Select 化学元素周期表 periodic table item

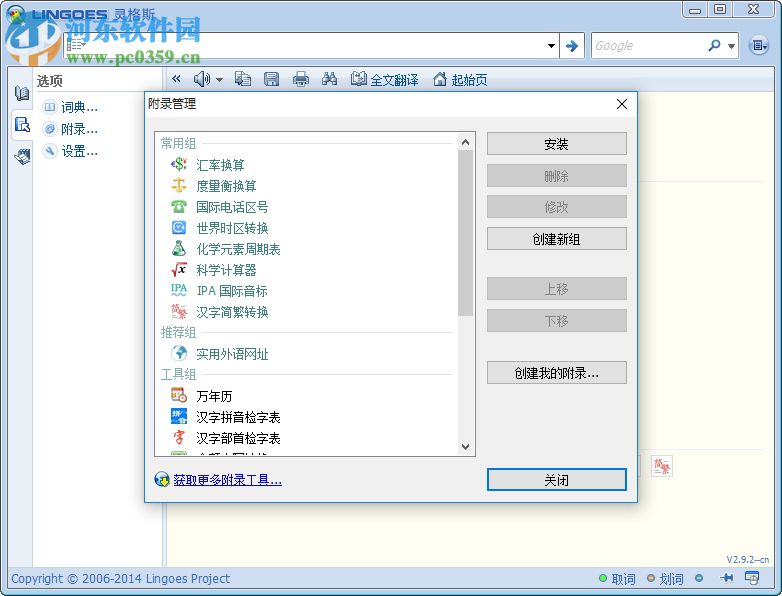[238, 249]
